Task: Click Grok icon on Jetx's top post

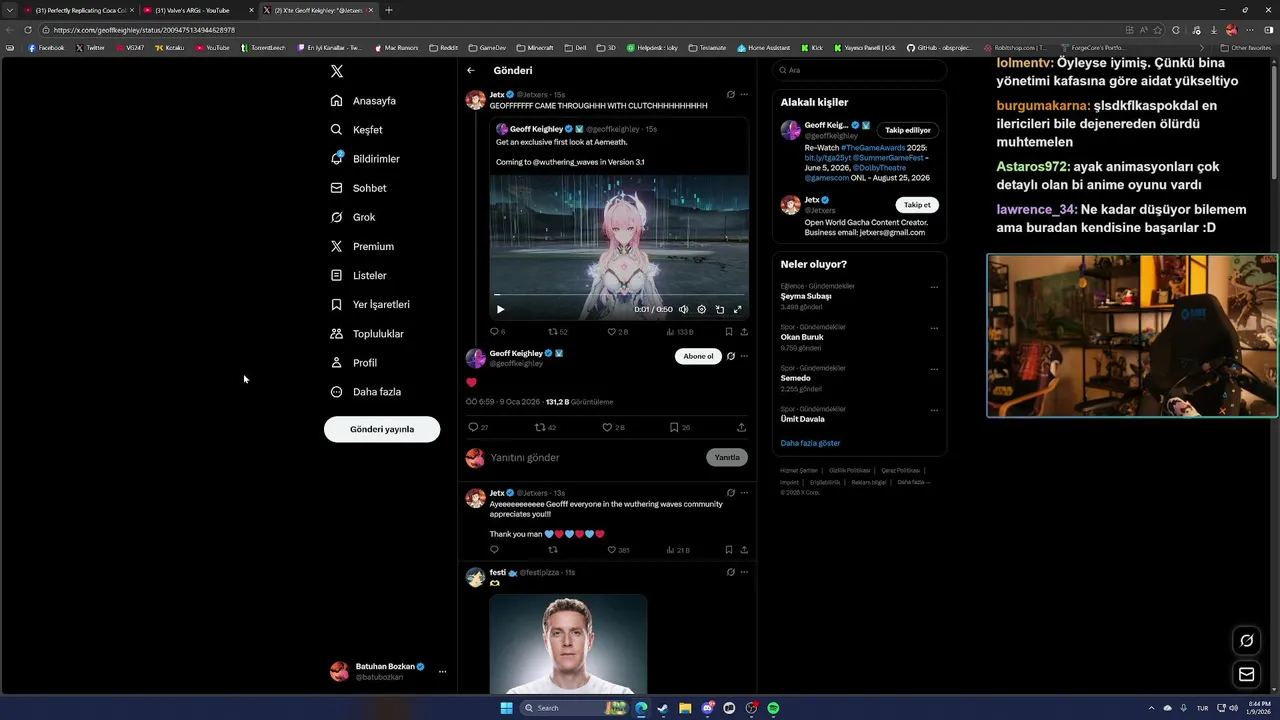Action: 731,94
